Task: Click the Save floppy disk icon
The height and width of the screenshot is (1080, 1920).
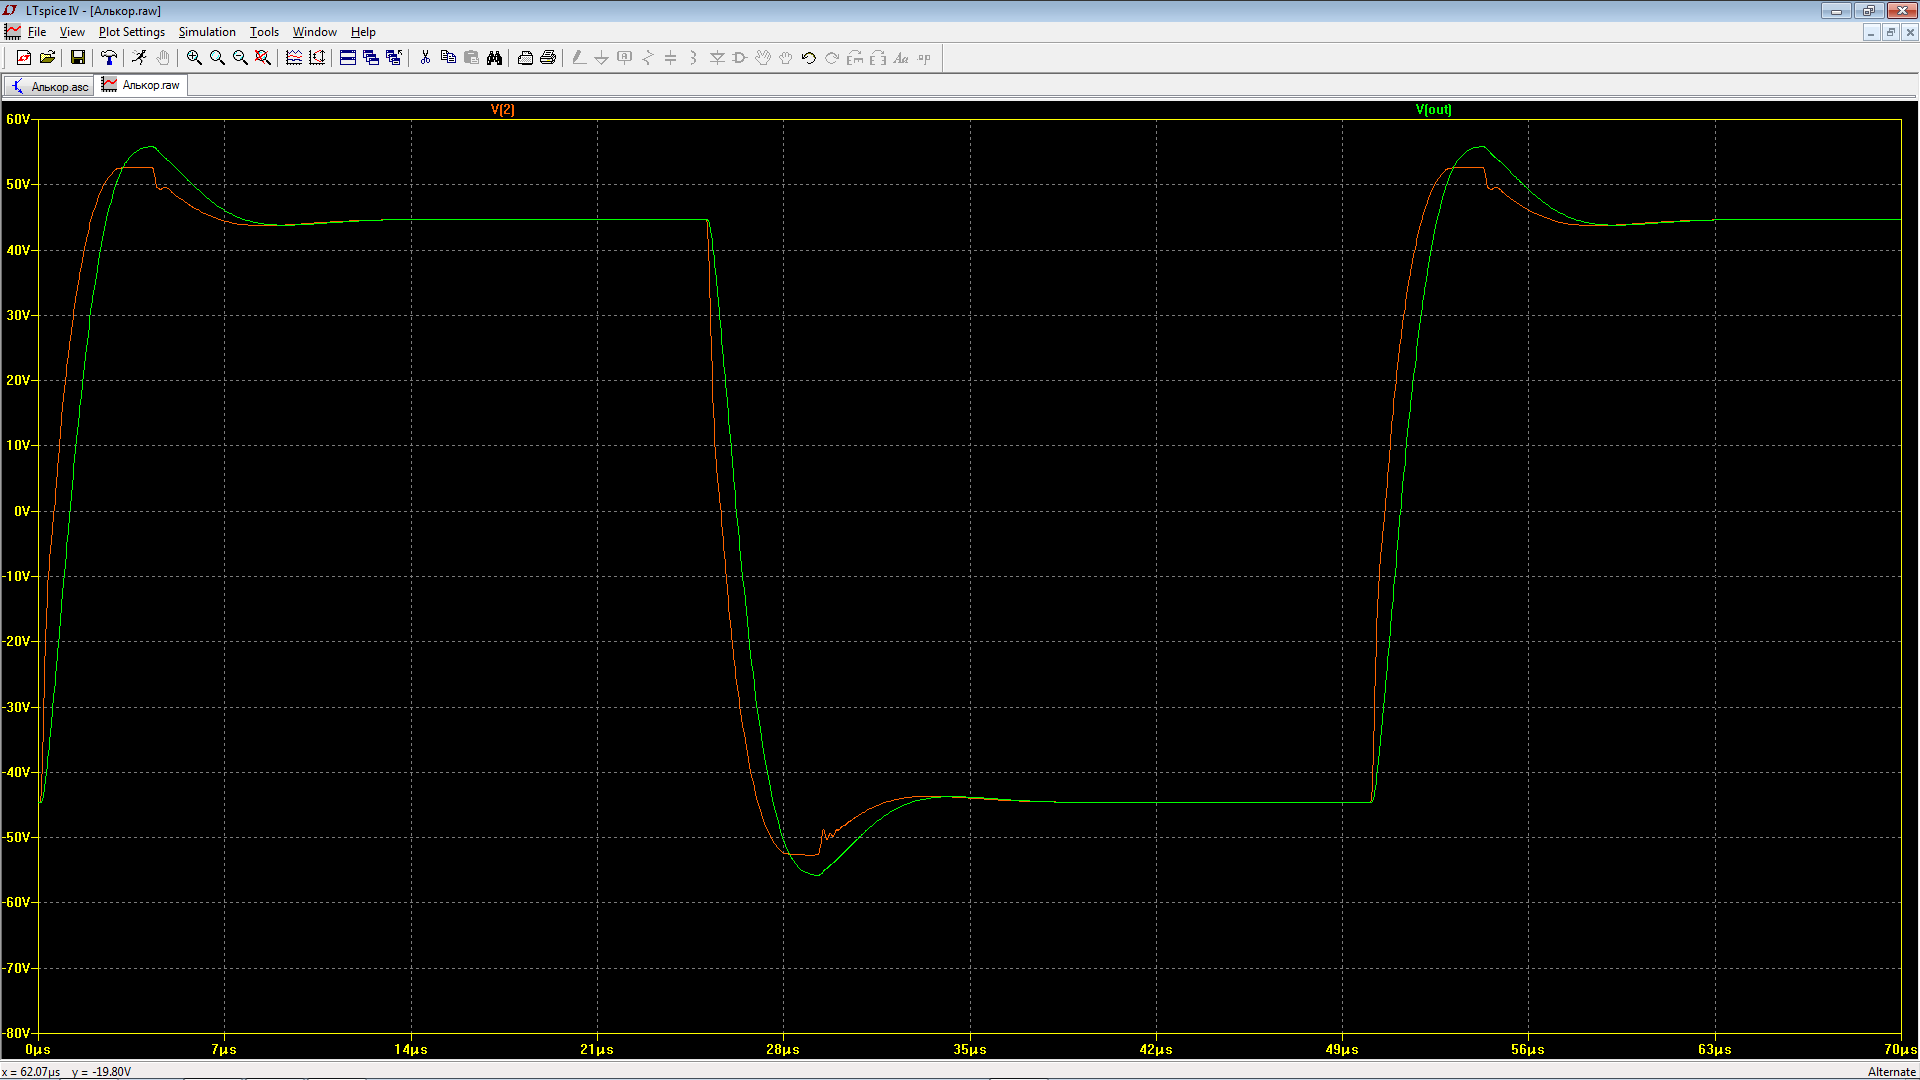Action: tap(78, 58)
